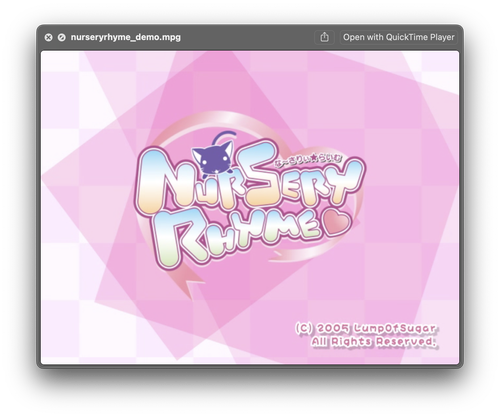
Task: Click the empty title bar area beside the filename
Action: (x=247, y=37)
